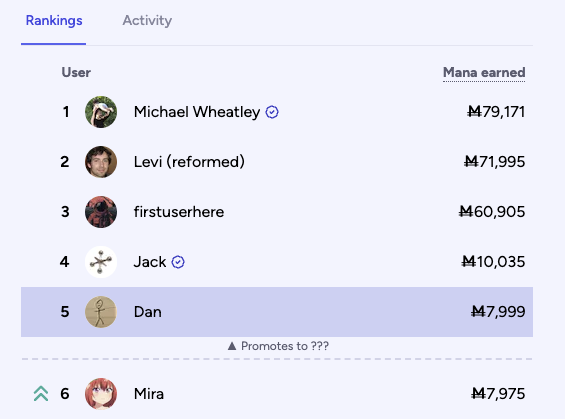Click the verified badge next to Jack

tap(178, 262)
